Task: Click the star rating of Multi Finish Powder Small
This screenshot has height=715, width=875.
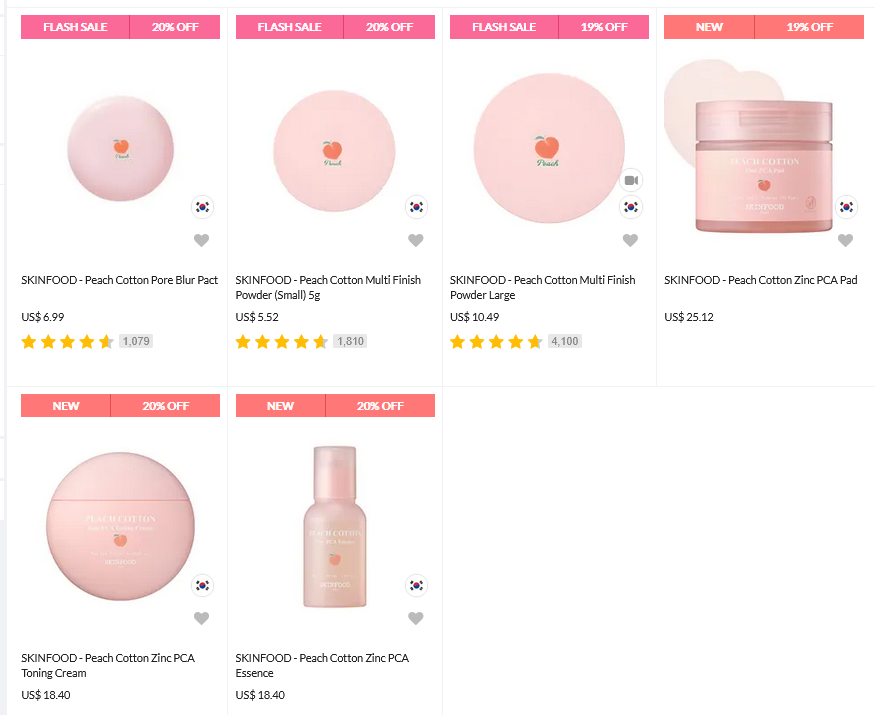Action: (x=282, y=341)
